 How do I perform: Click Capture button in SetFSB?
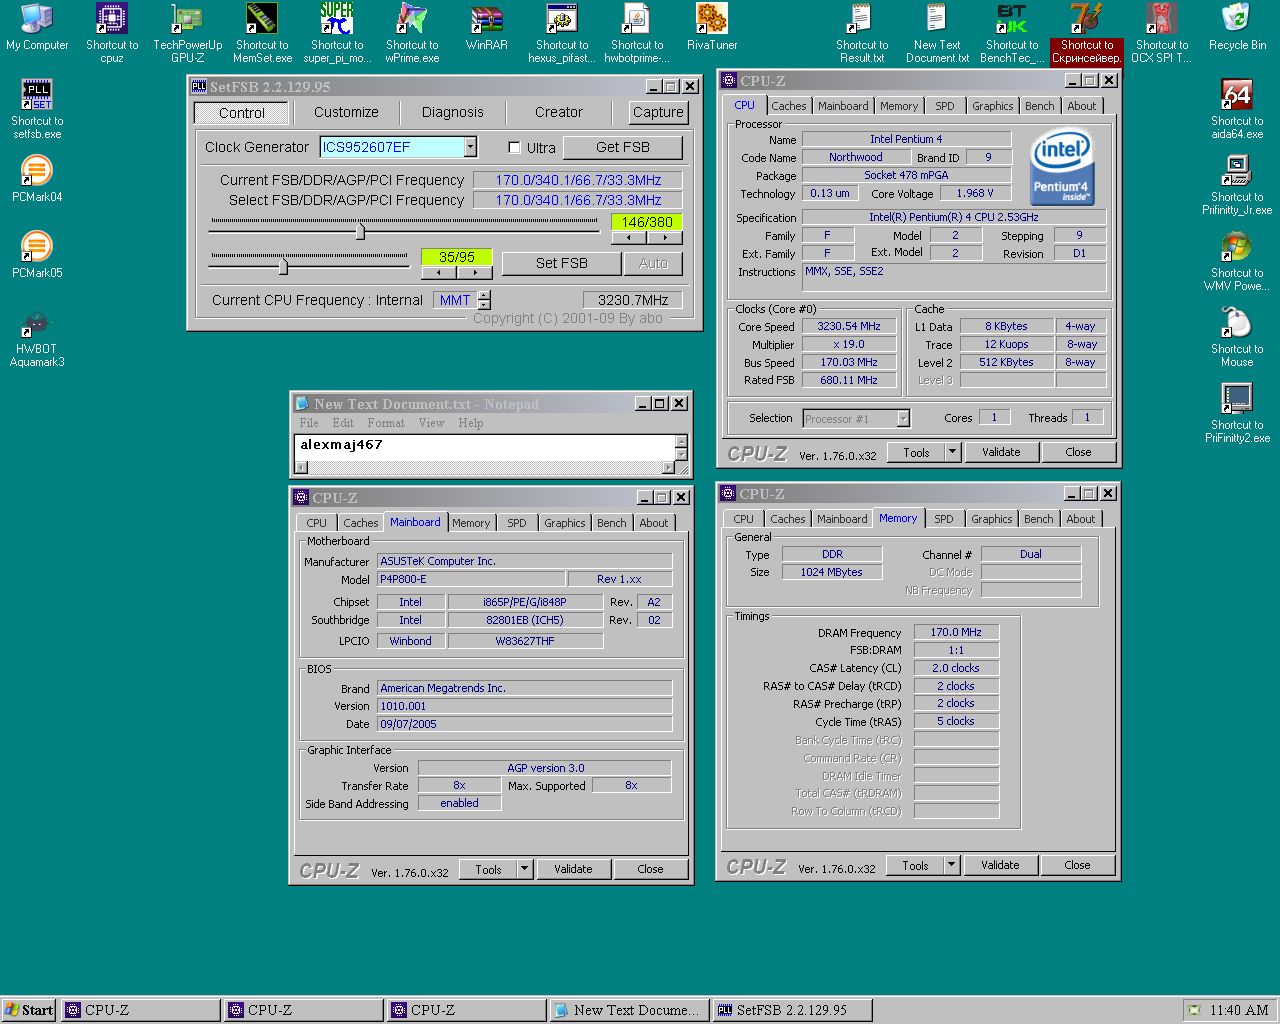(658, 112)
